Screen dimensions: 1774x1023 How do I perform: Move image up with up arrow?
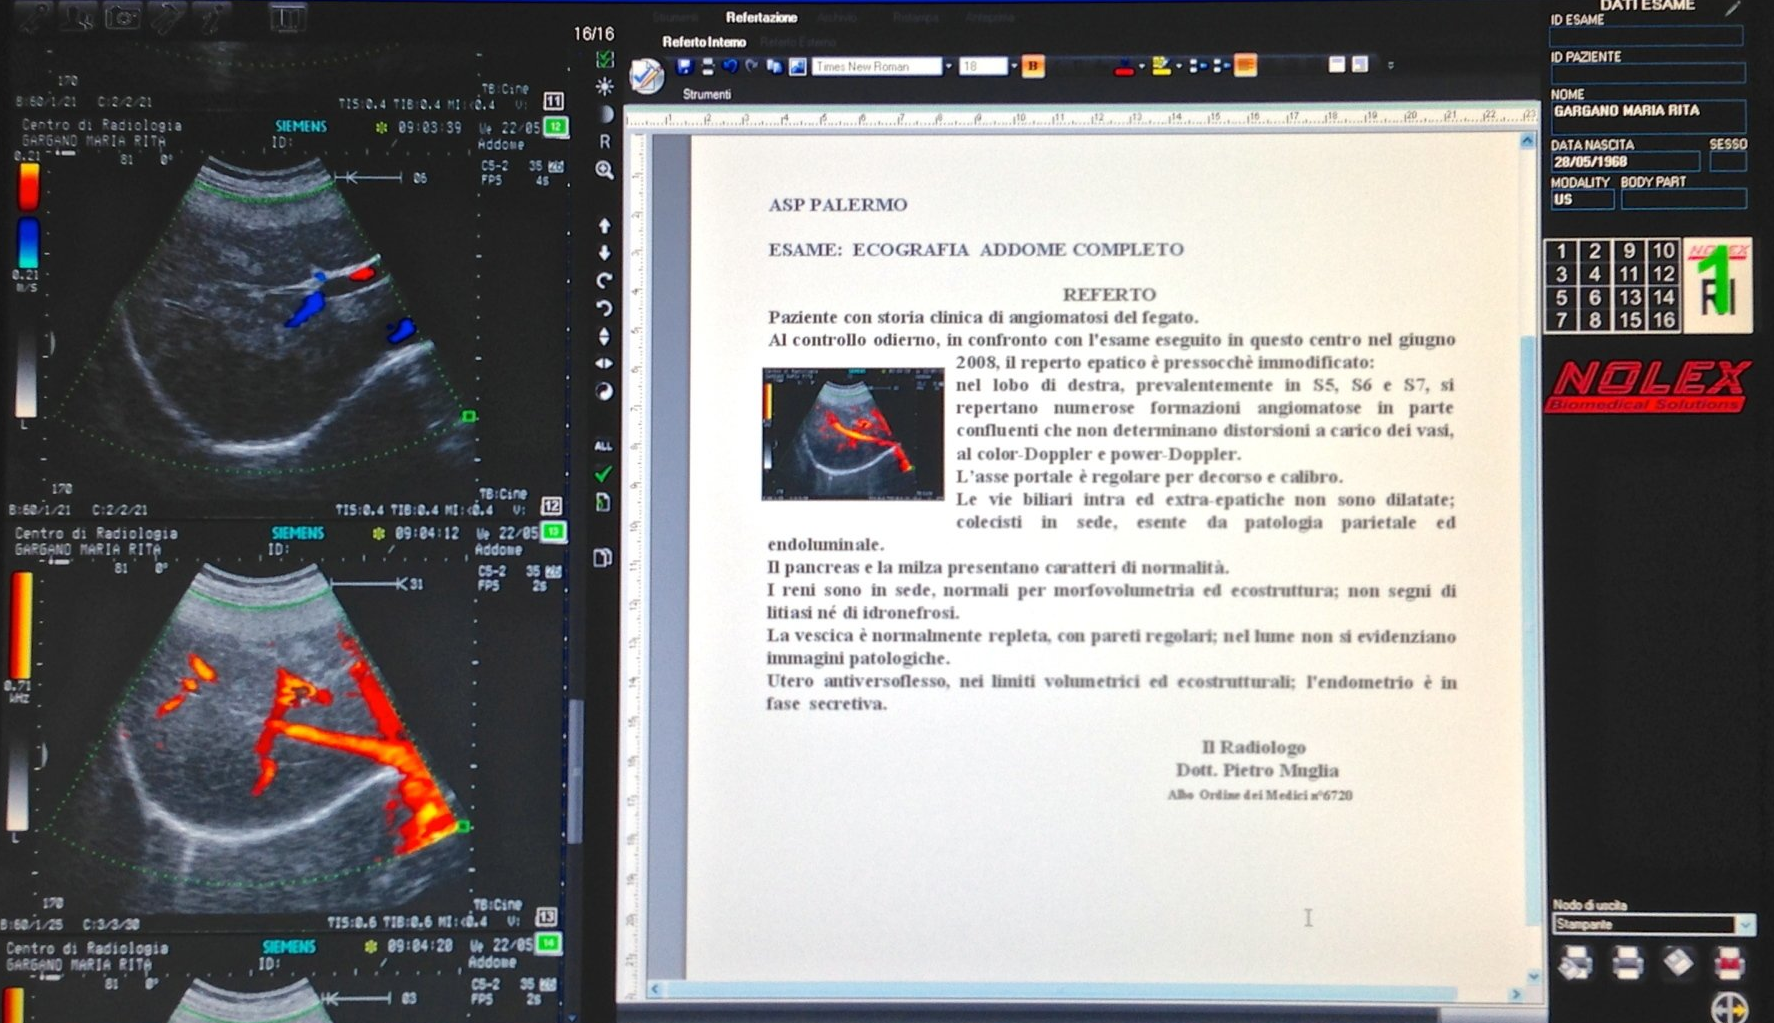[604, 226]
